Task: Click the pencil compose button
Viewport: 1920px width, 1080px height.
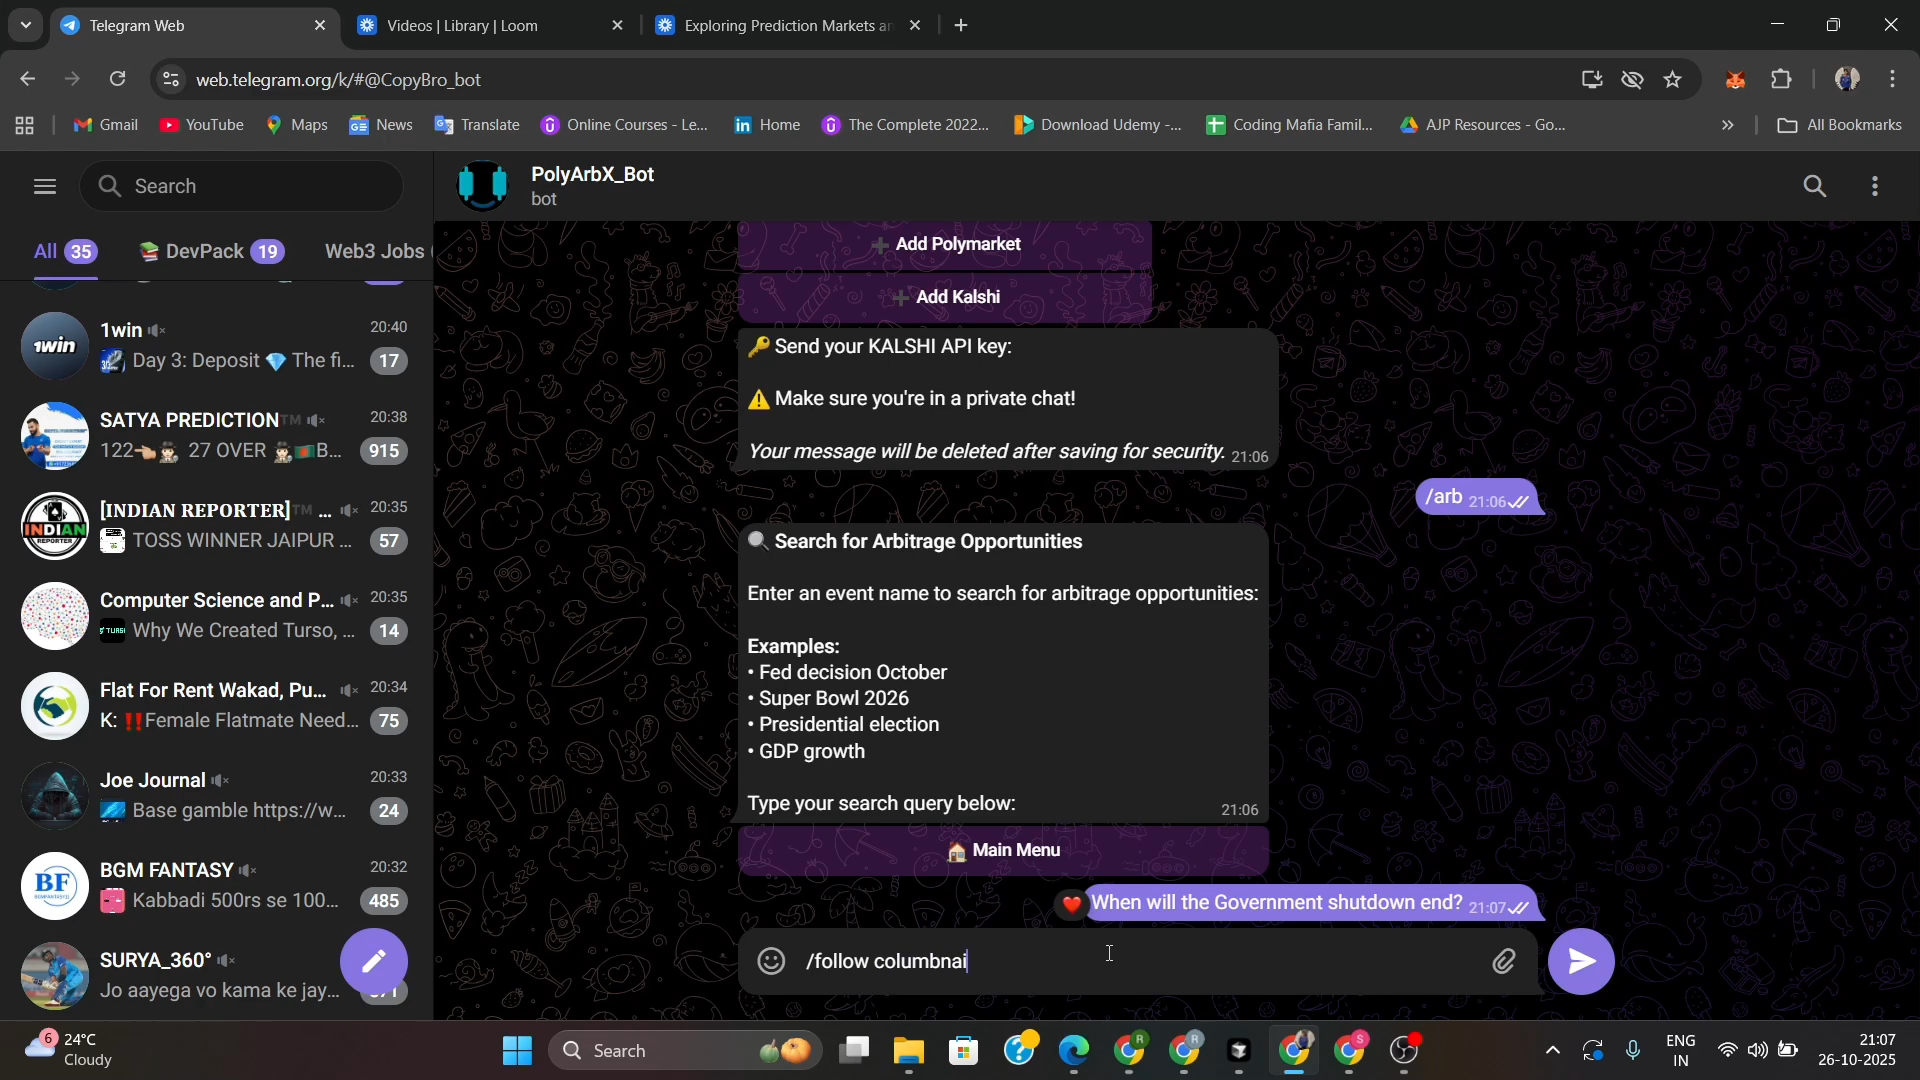Action: pos(375,961)
